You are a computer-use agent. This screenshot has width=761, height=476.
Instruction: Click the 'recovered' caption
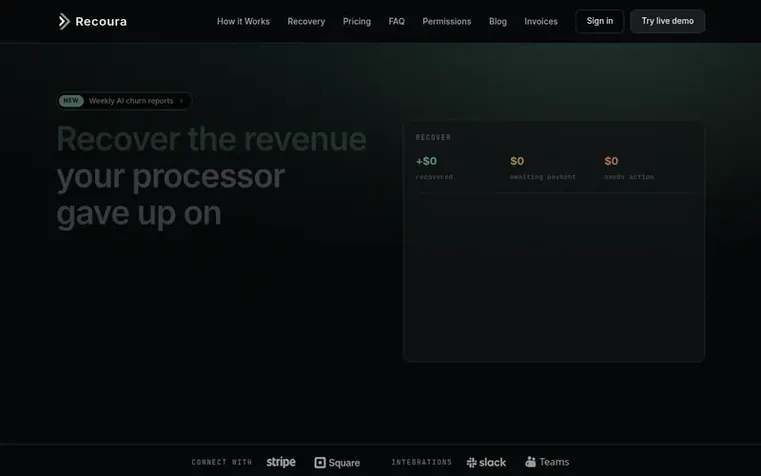[434, 177]
